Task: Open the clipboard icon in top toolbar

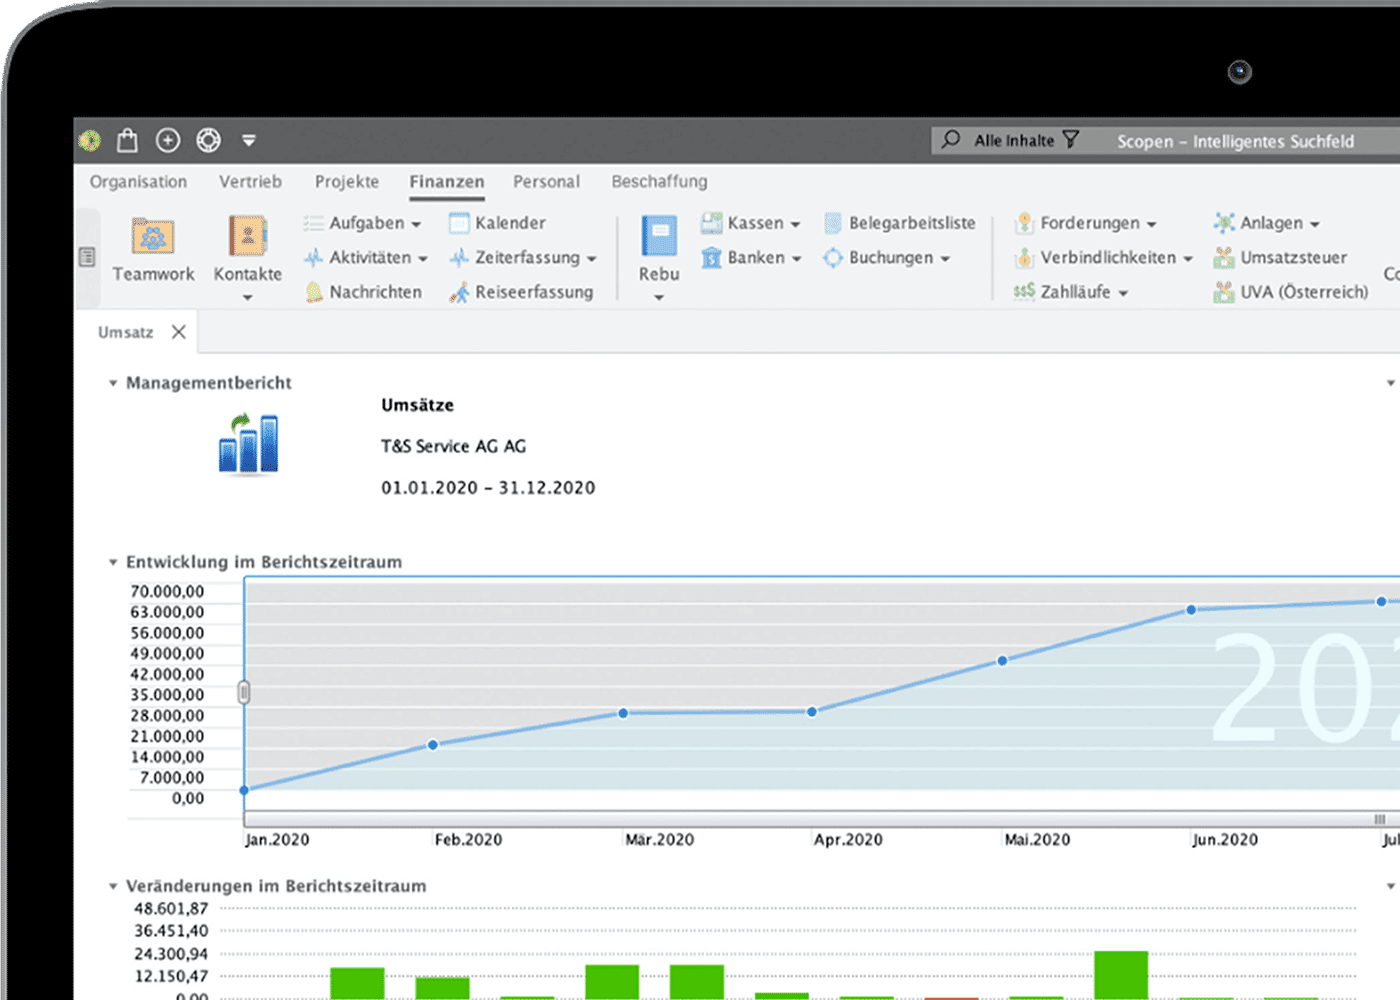Action: 127,140
